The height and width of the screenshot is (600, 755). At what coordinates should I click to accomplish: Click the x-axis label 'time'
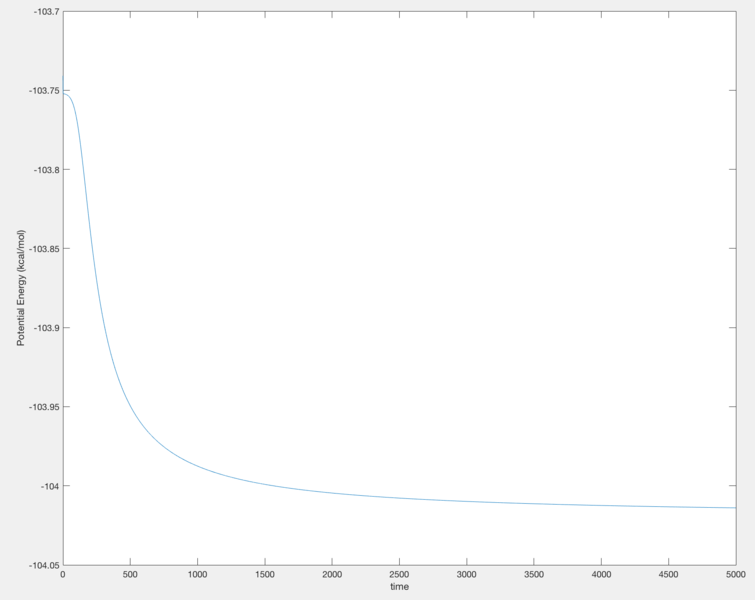click(400, 587)
